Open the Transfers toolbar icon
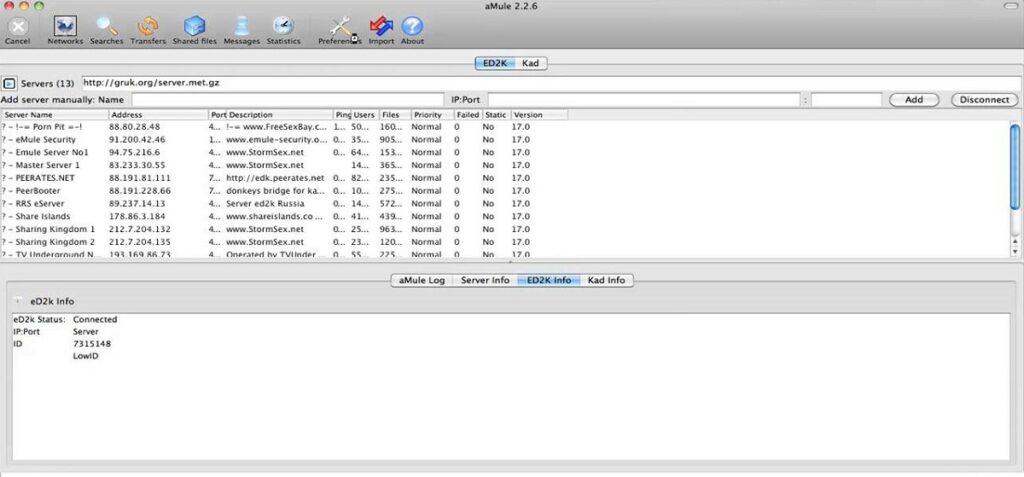This screenshot has height=477, width=1024. 149,26
